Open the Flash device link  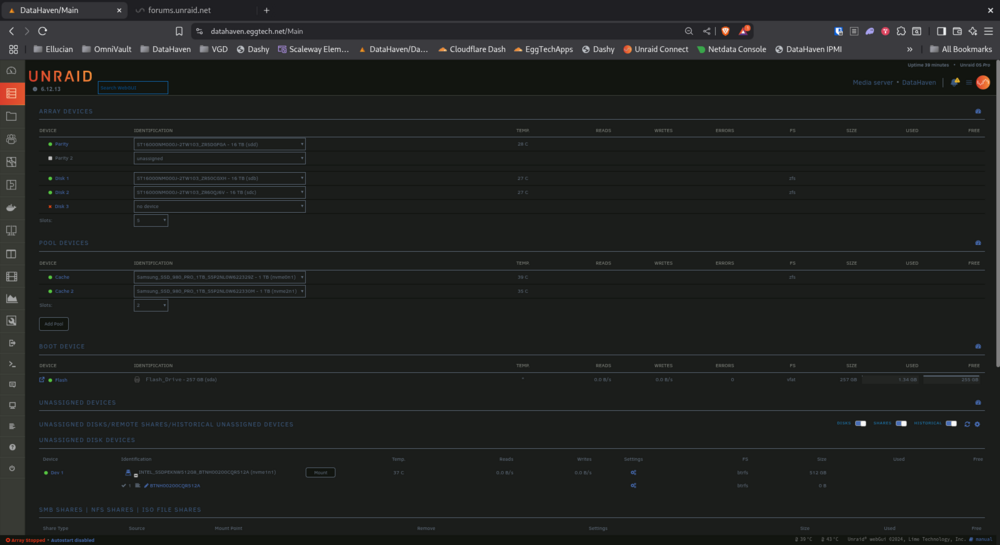[x=61, y=380]
